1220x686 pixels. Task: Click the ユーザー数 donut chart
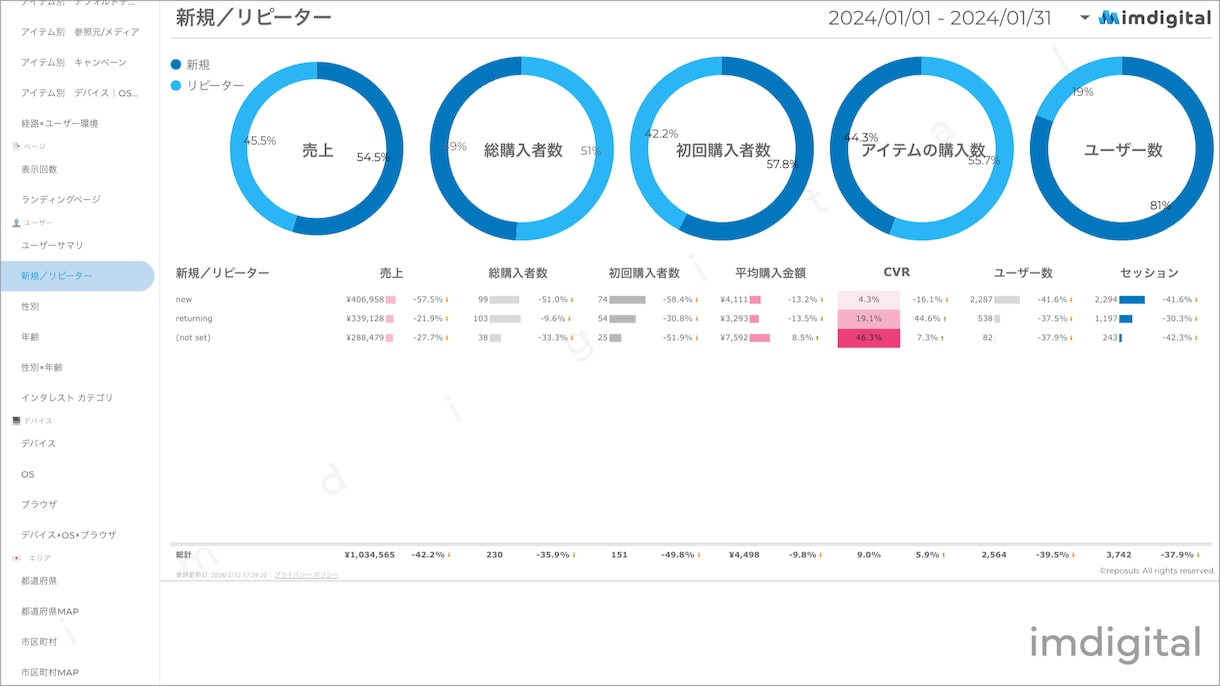click(1122, 149)
